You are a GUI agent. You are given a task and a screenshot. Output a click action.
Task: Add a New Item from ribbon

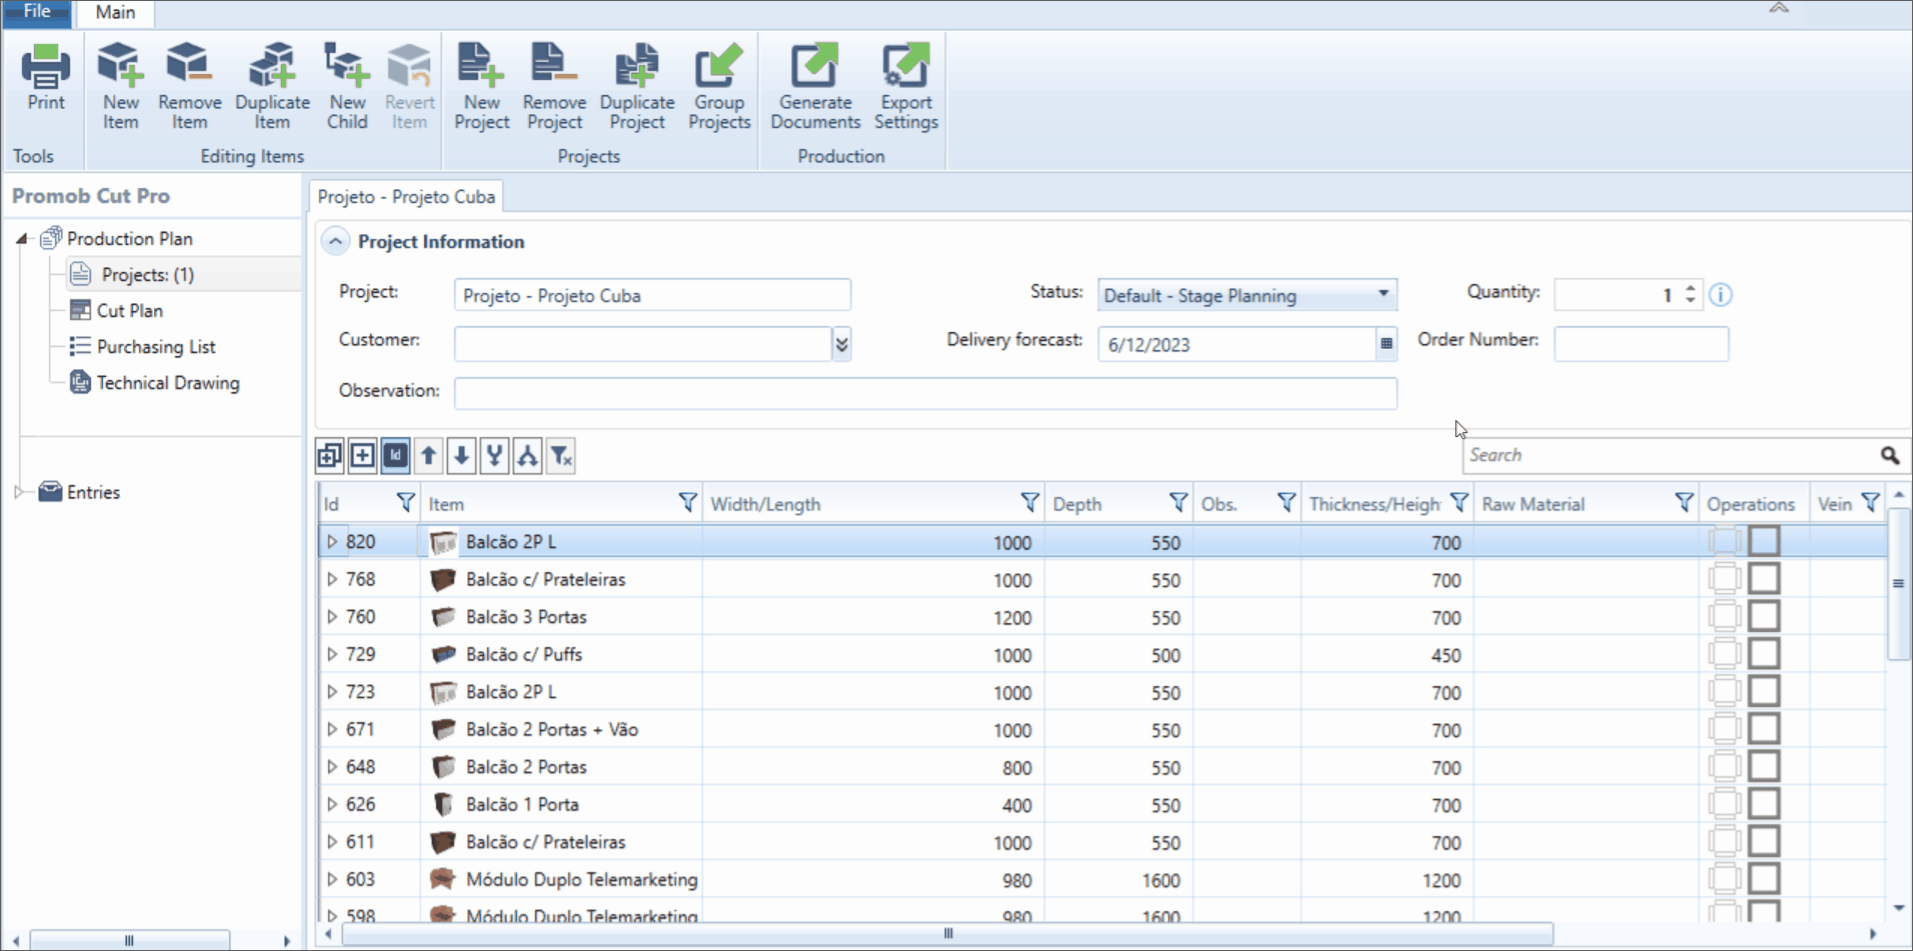(120, 86)
